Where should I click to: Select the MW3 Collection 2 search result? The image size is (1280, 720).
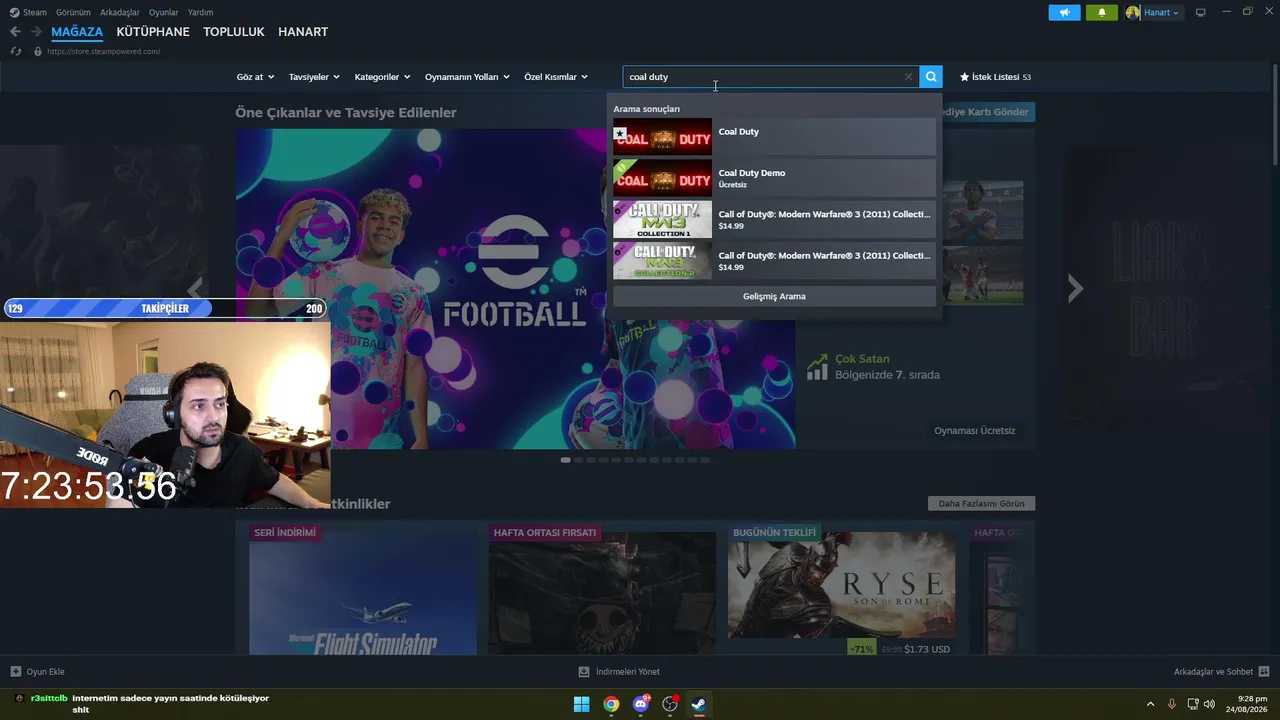[774, 260]
